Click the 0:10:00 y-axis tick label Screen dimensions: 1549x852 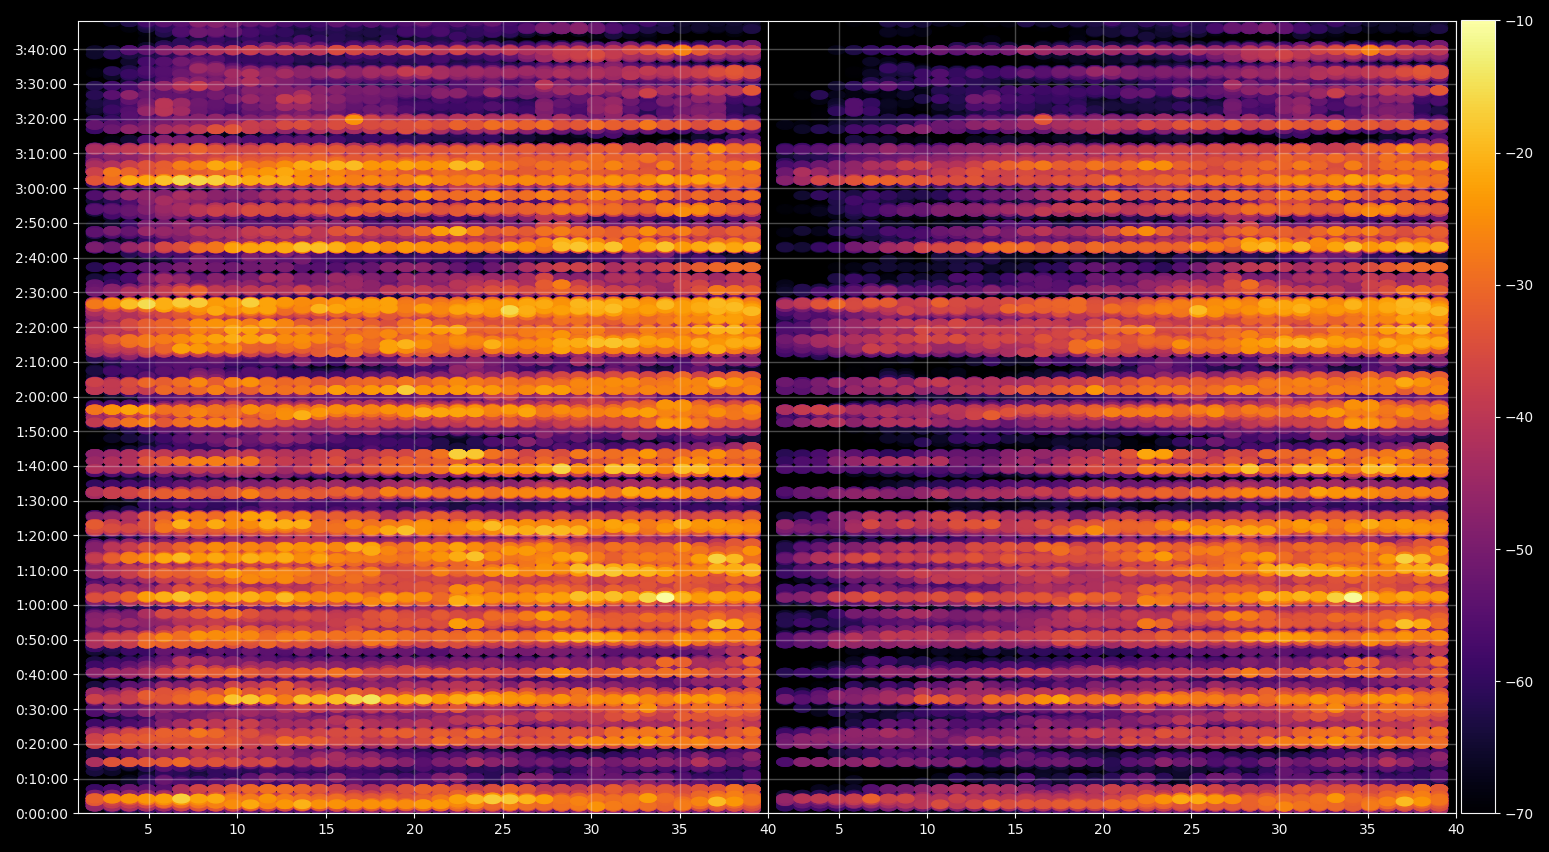point(41,779)
